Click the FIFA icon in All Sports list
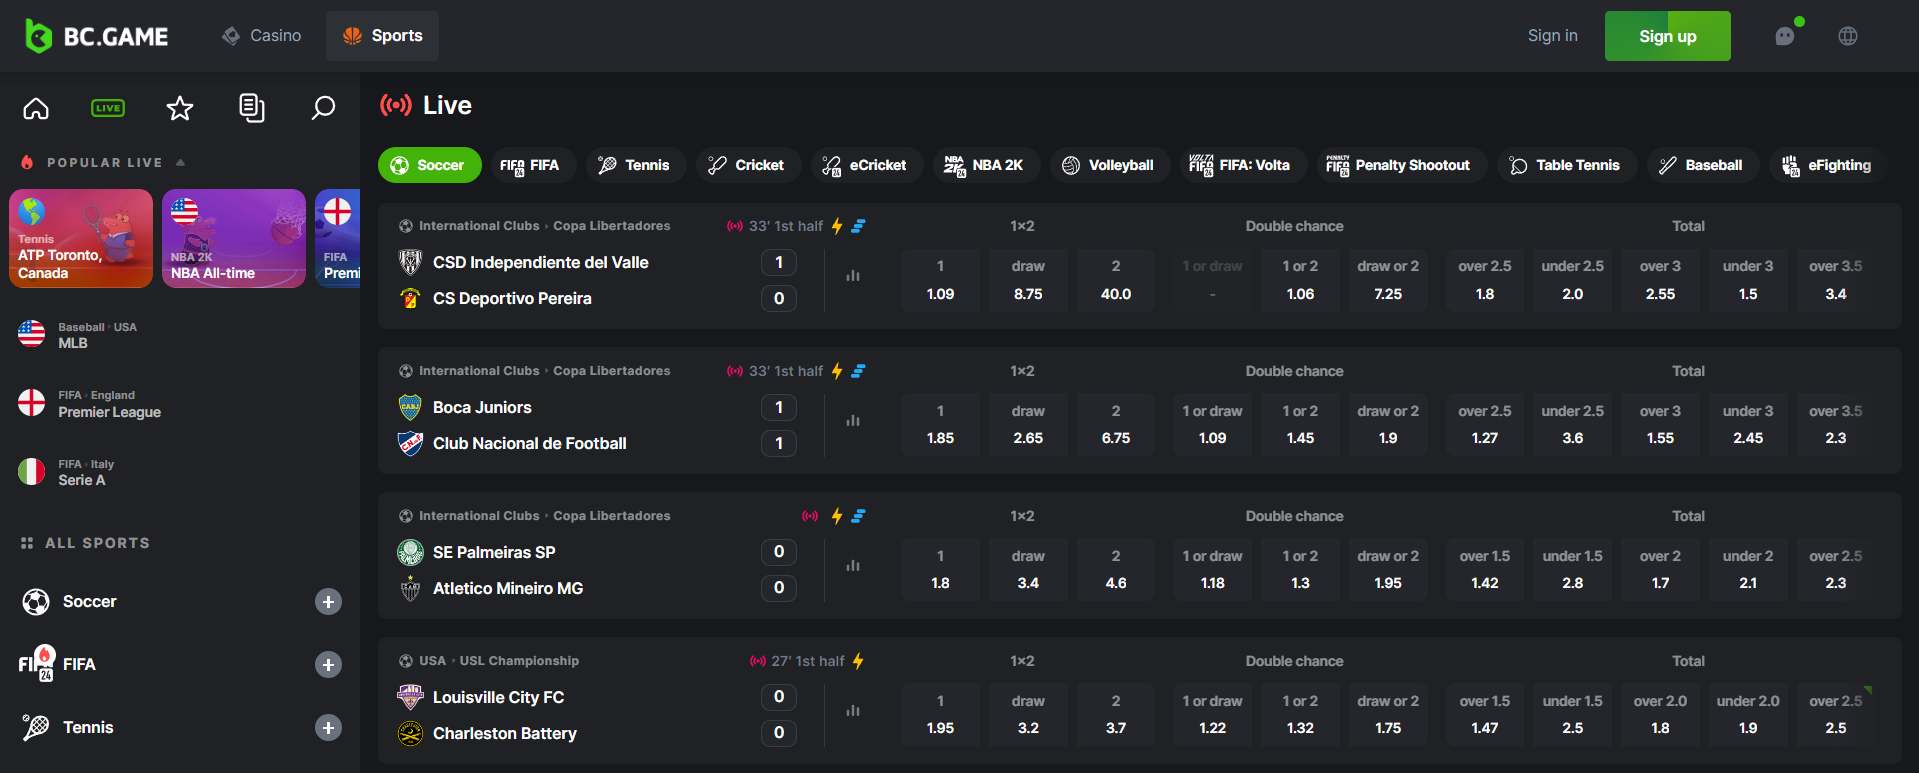Viewport: 1919px width, 773px height. [37, 664]
